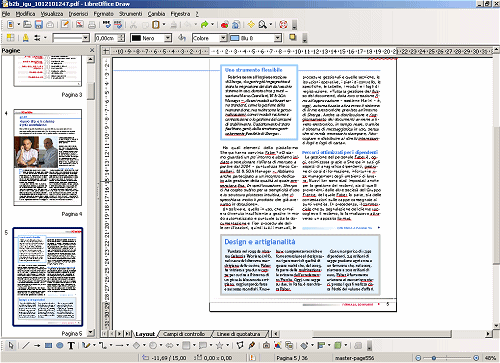Click the Line style icon with yellow pencil

26,38
